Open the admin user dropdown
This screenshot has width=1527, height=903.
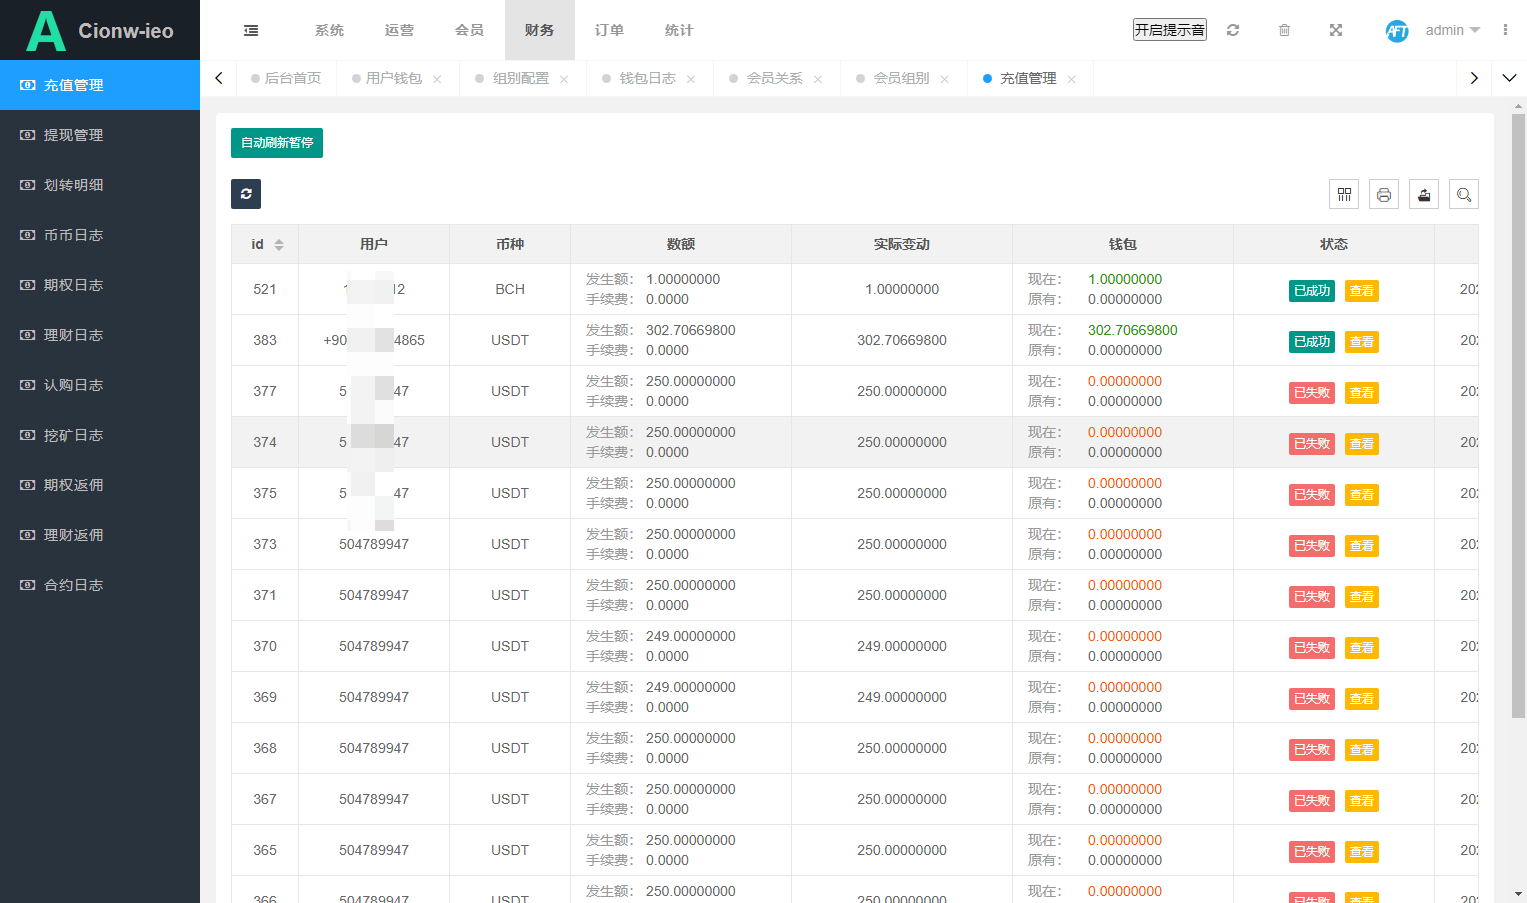pos(1445,30)
